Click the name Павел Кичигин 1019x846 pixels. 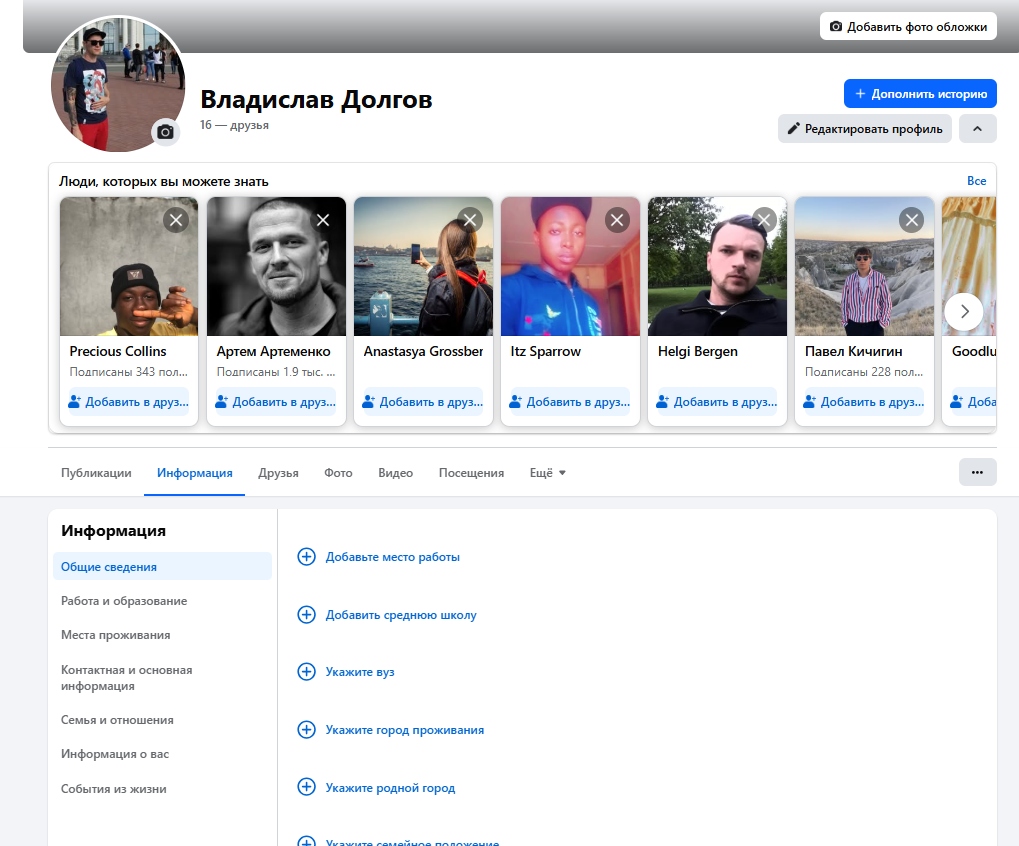tap(853, 352)
